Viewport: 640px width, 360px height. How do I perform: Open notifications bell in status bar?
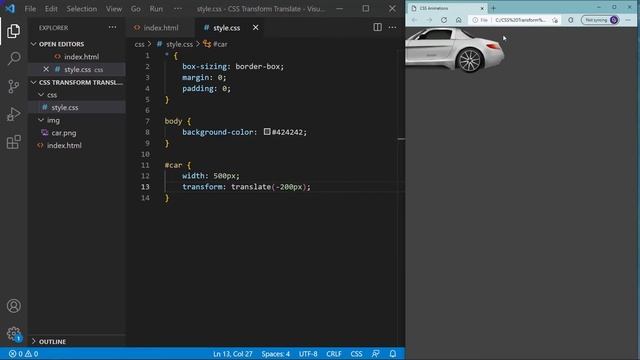coord(393,354)
